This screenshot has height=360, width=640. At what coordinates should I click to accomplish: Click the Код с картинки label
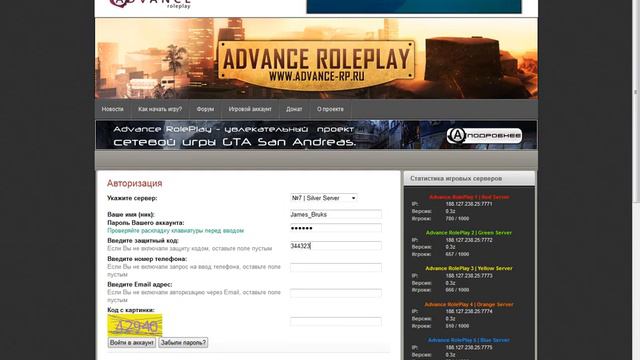tap(131, 310)
